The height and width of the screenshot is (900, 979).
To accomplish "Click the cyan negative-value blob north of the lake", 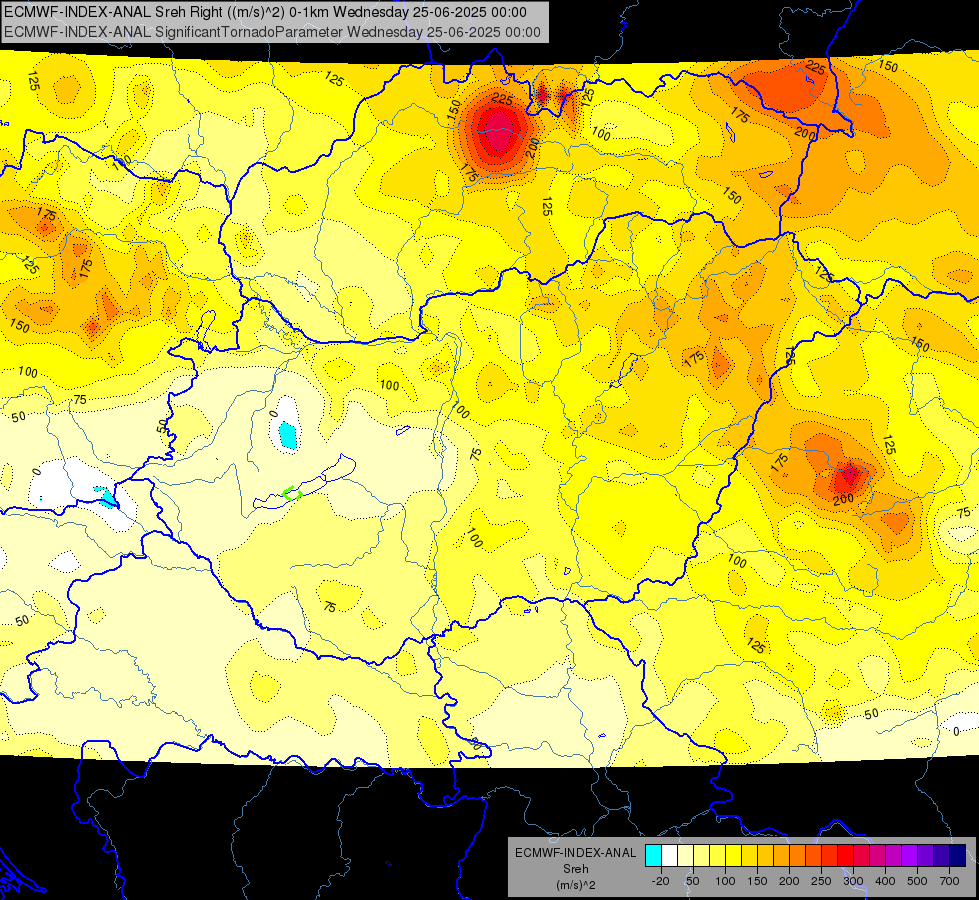I will [288, 435].
